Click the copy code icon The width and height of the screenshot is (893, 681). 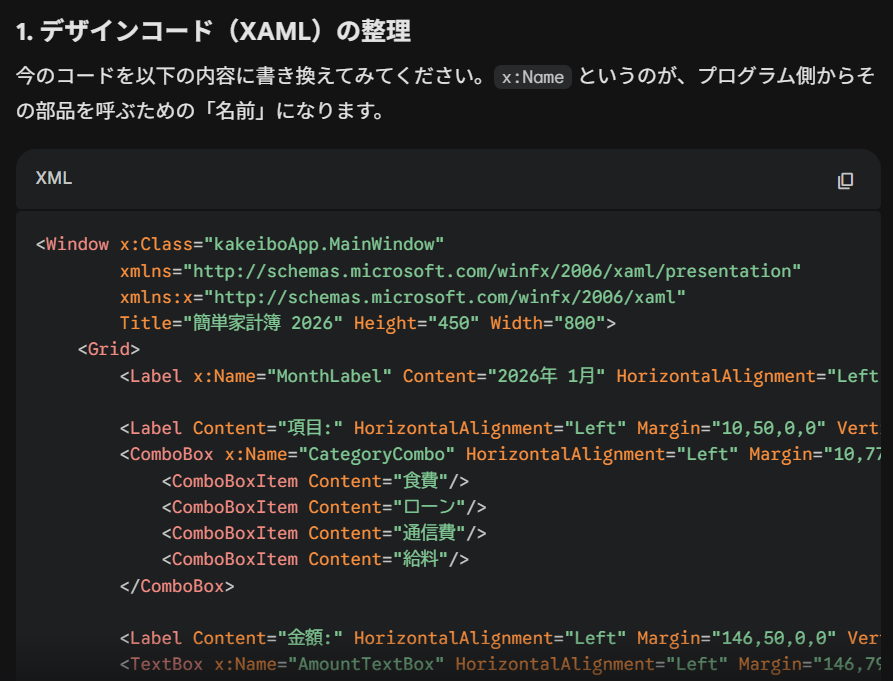click(845, 180)
